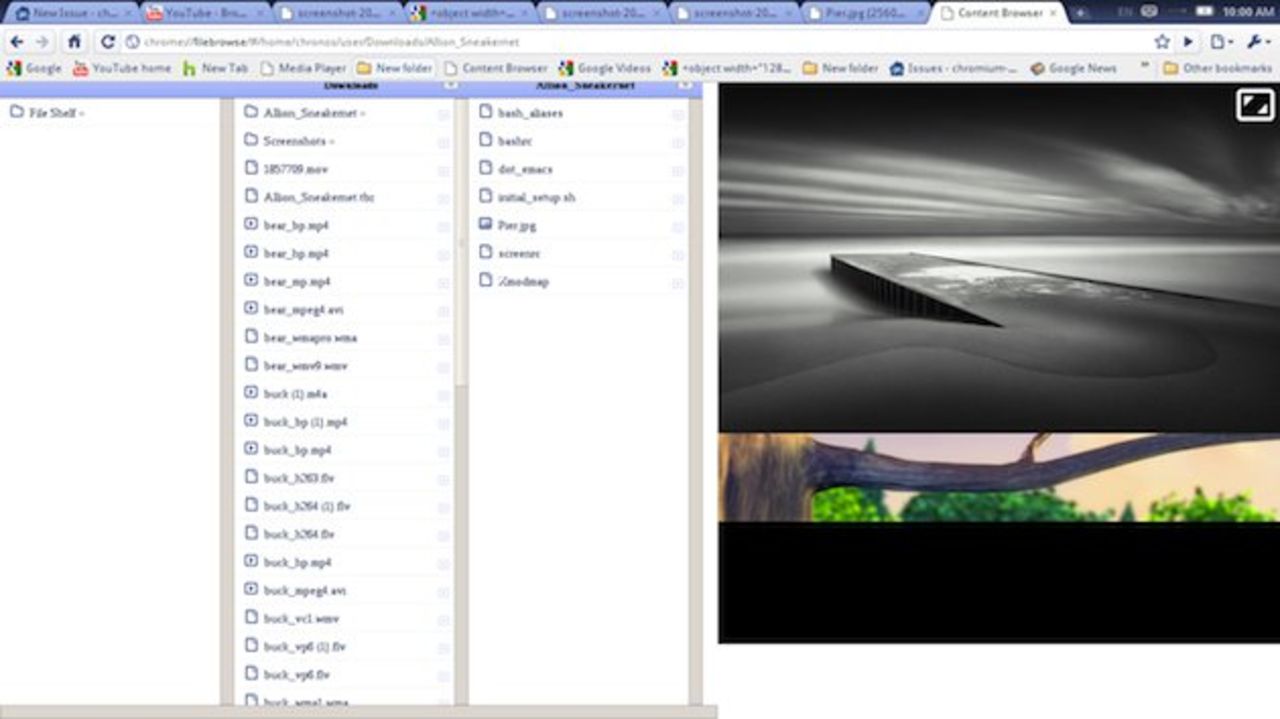Click the folder icon next to Screenshots
1280x719 pixels.
[x=250, y=140]
